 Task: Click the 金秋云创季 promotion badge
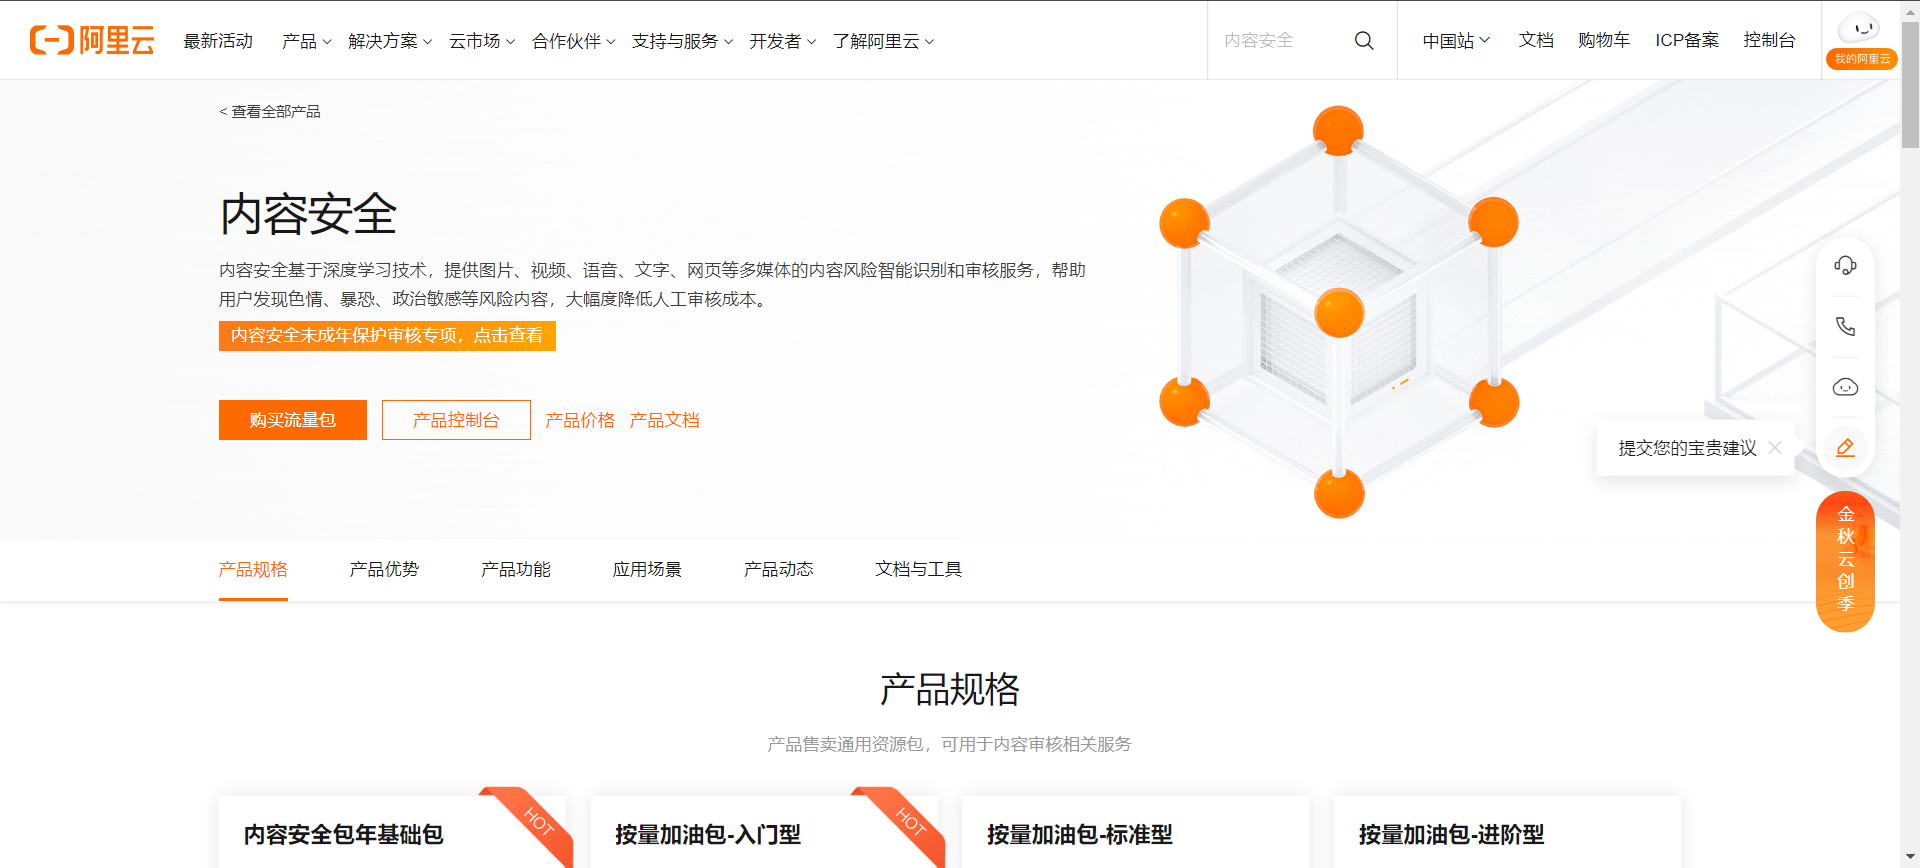click(x=1845, y=561)
